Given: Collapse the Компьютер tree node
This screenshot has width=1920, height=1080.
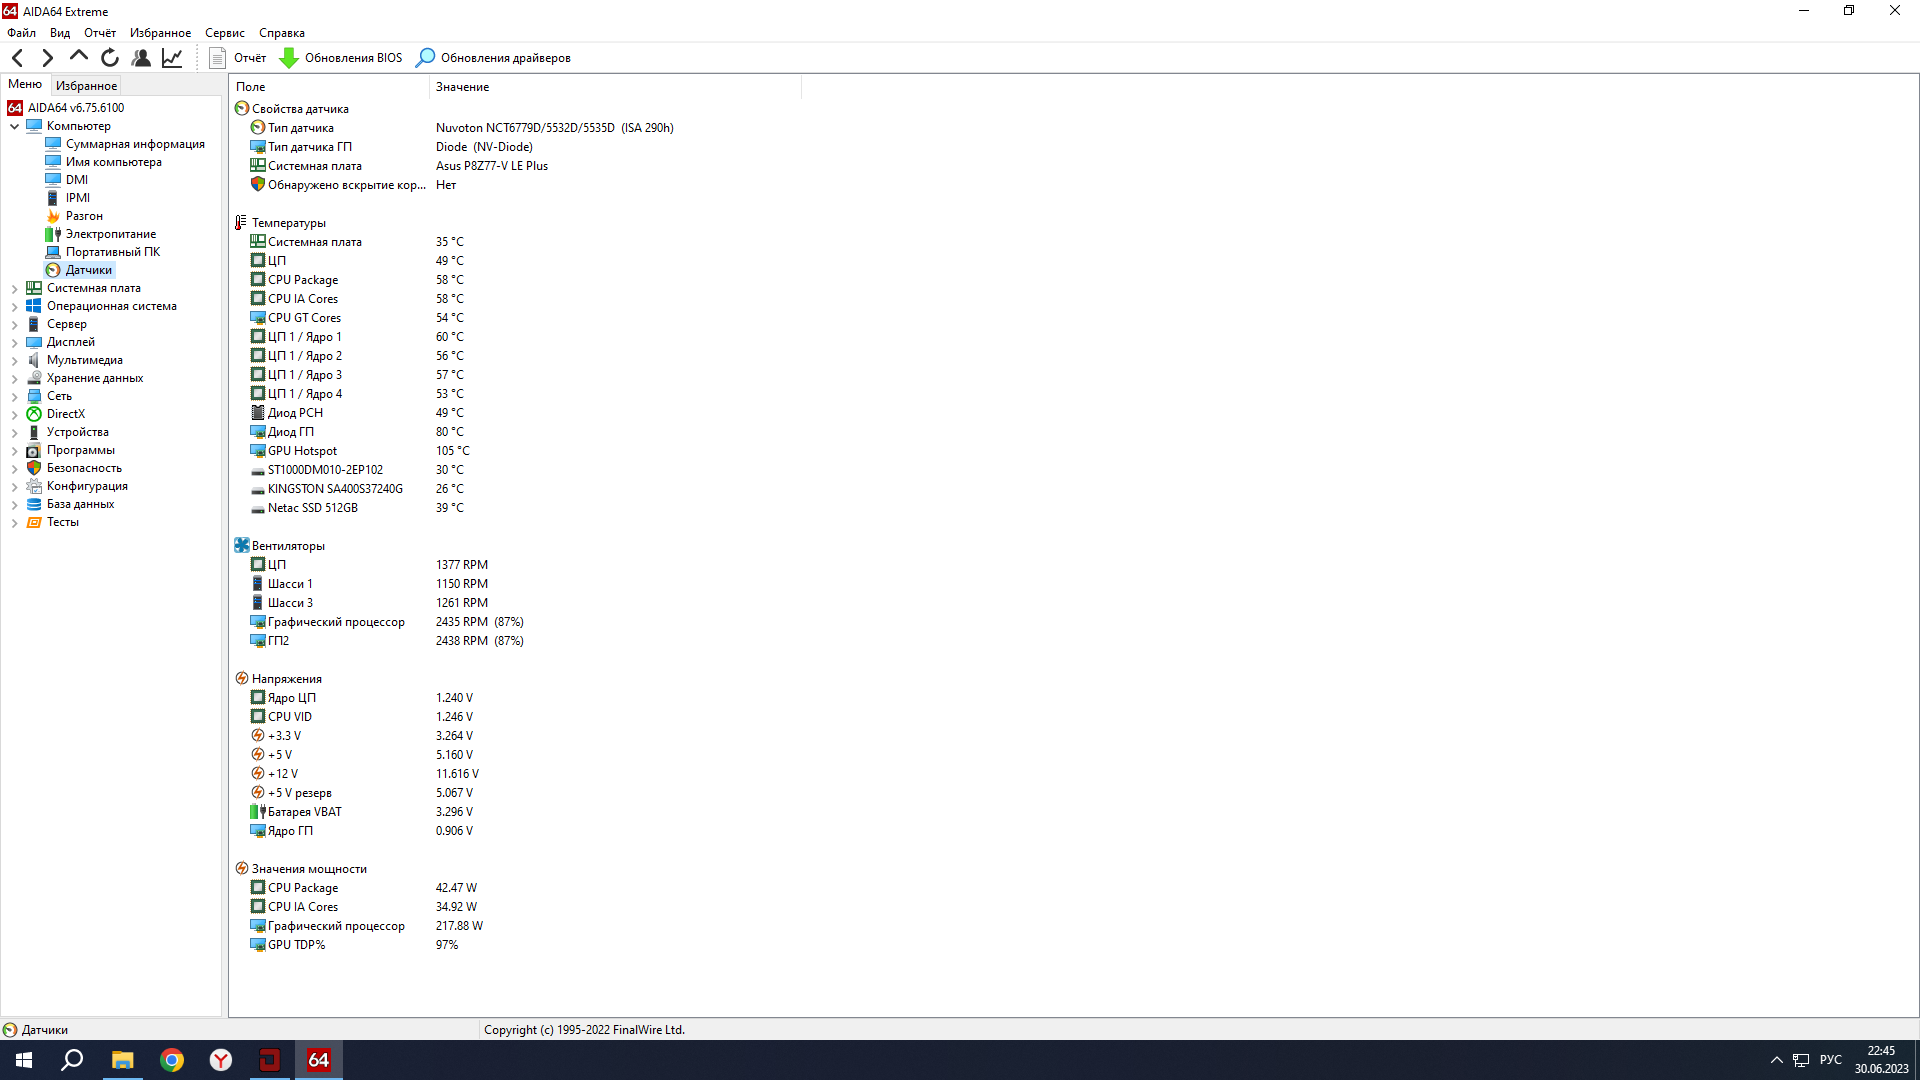Looking at the screenshot, I should coord(15,127).
